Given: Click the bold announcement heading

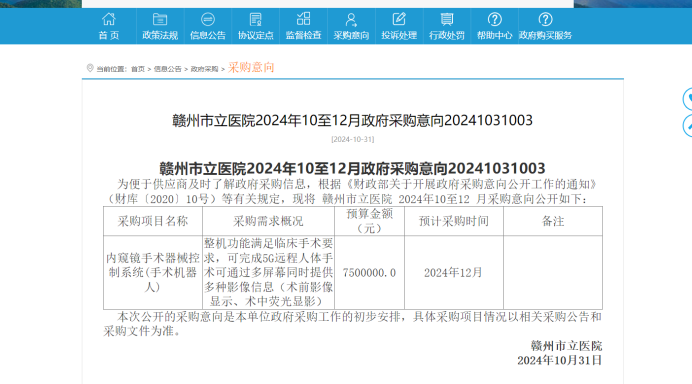Looking at the screenshot, I should point(352,168).
